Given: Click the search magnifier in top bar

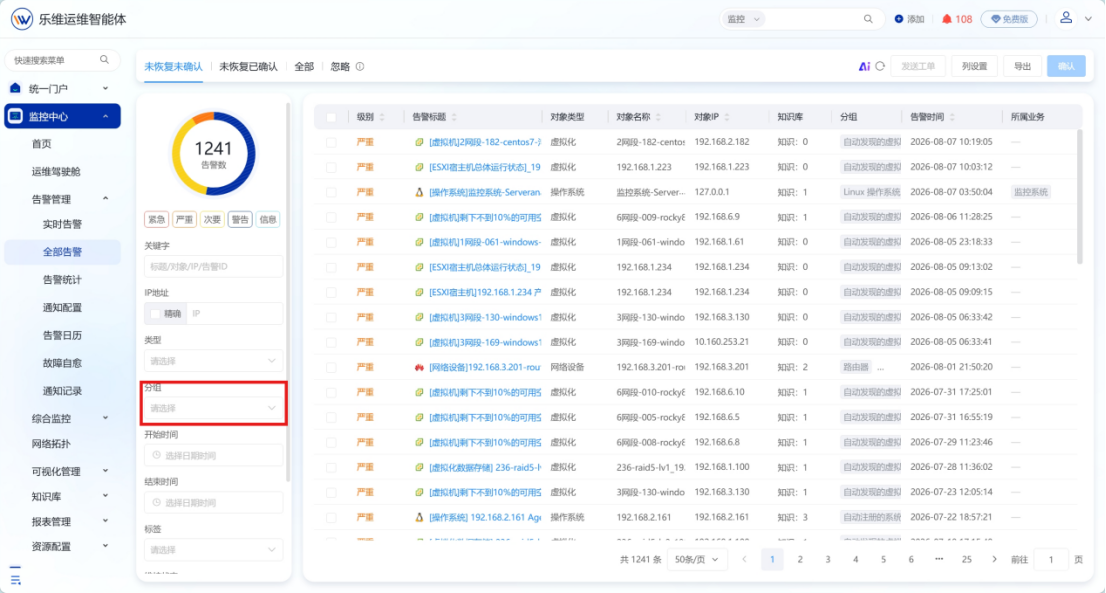Looking at the screenshot, I should point(868,19).
